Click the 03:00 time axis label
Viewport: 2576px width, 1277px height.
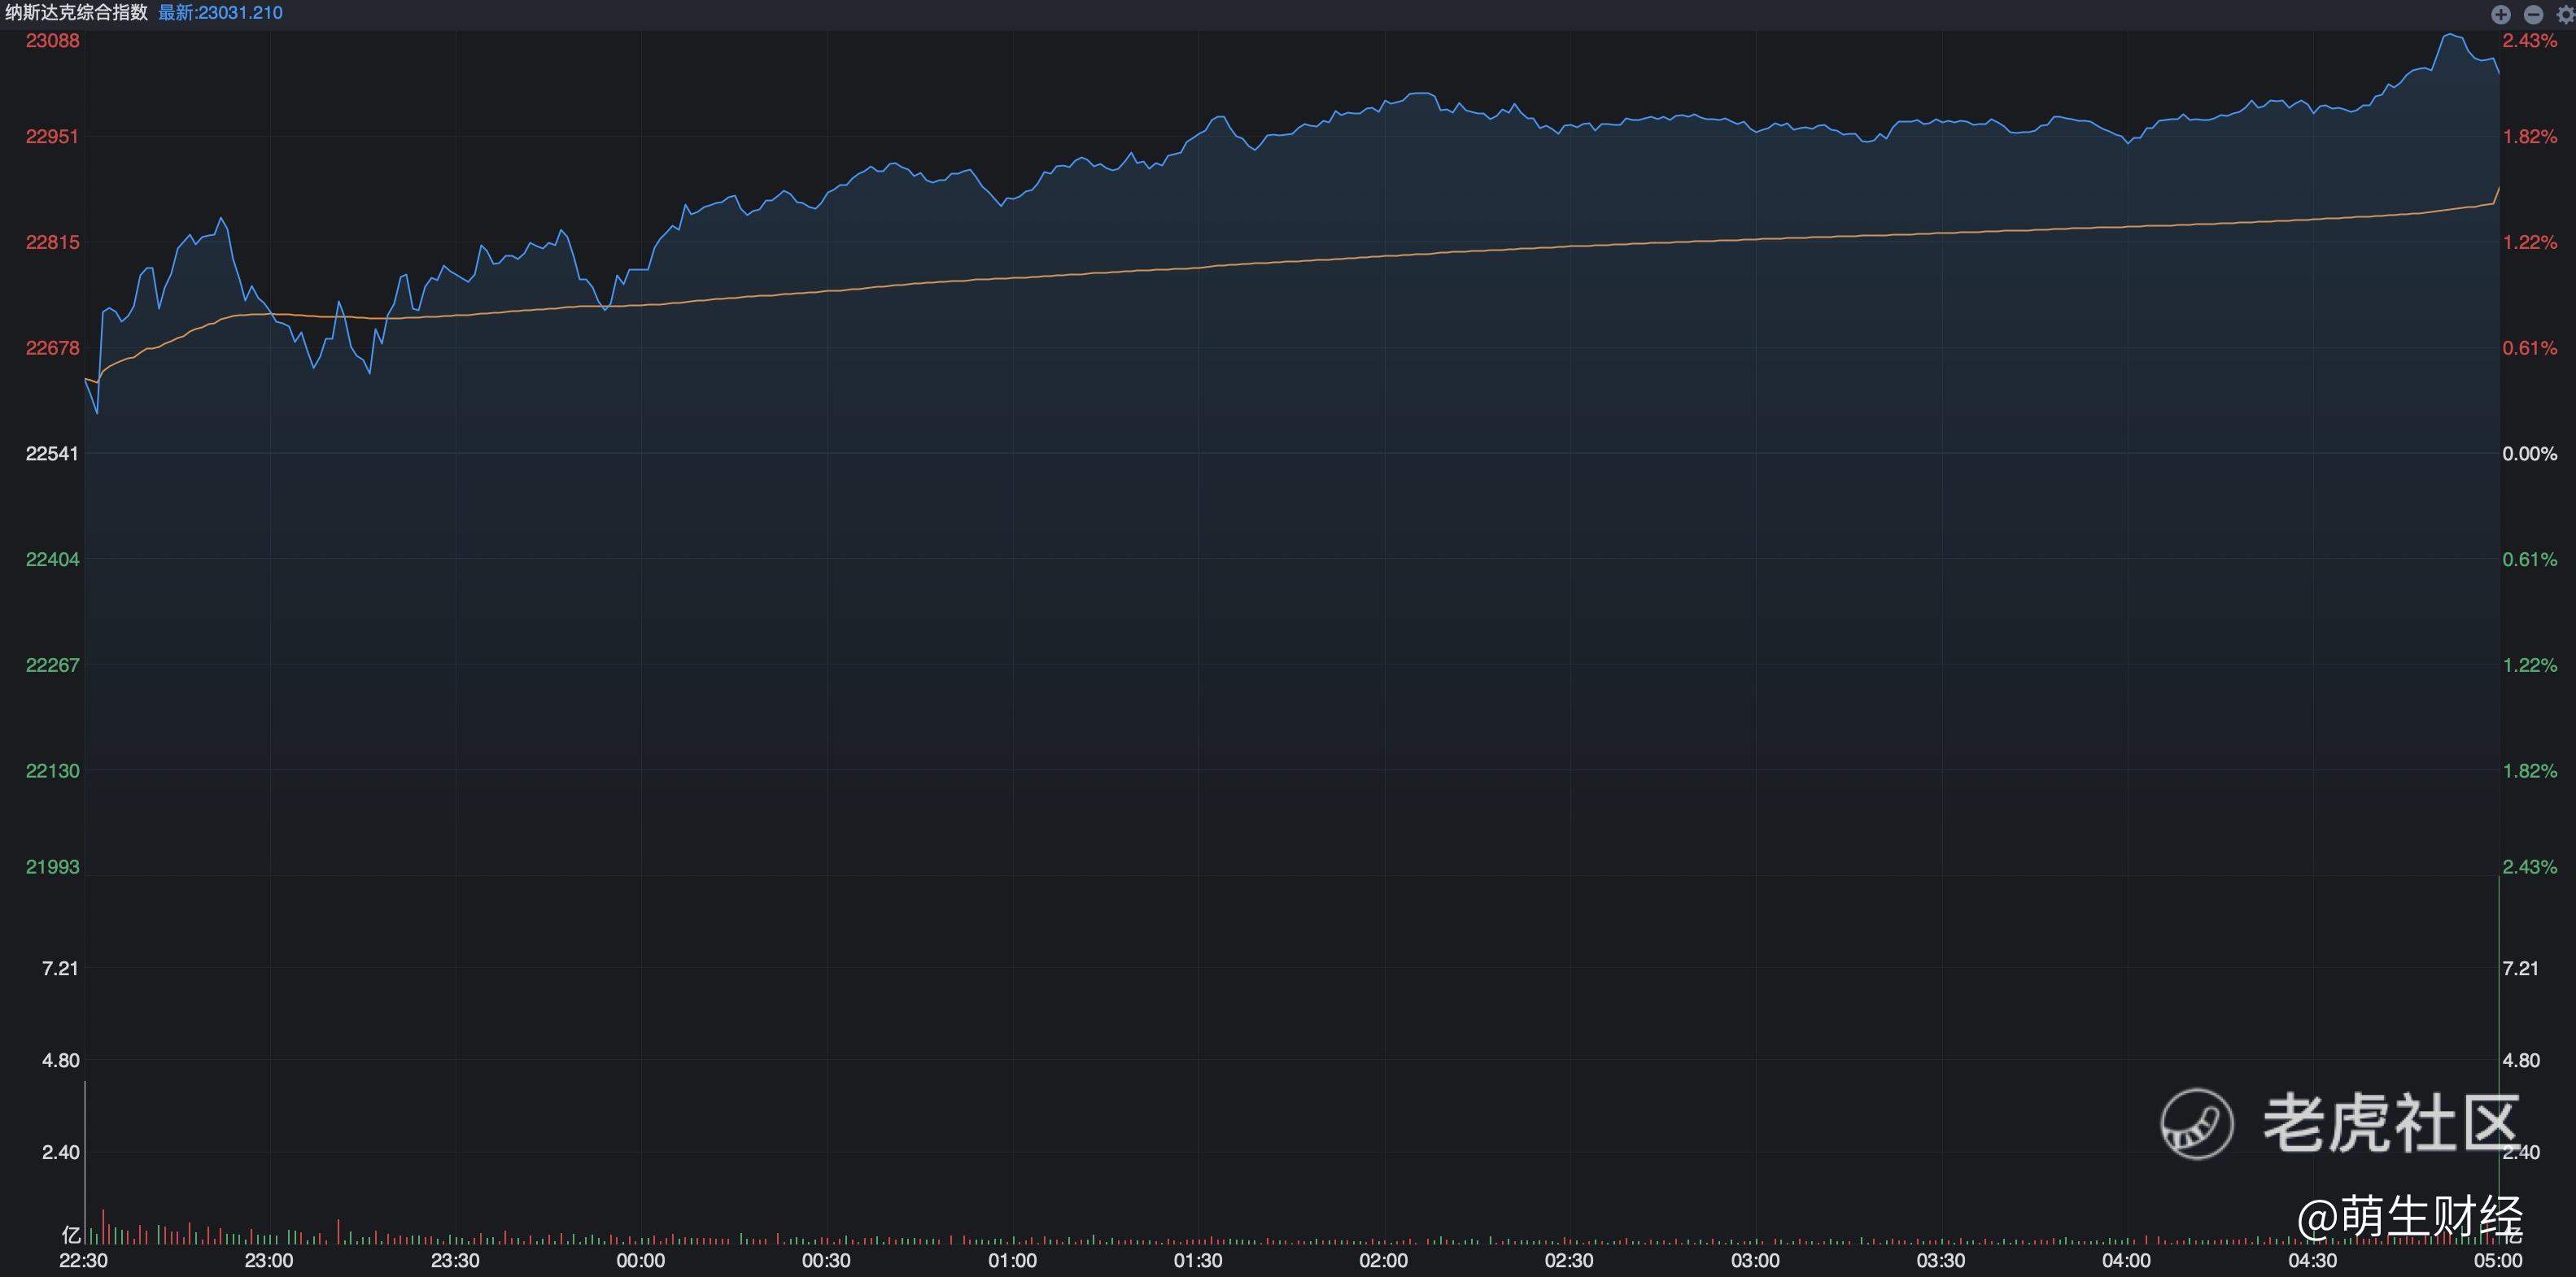pos(1755,1260)
